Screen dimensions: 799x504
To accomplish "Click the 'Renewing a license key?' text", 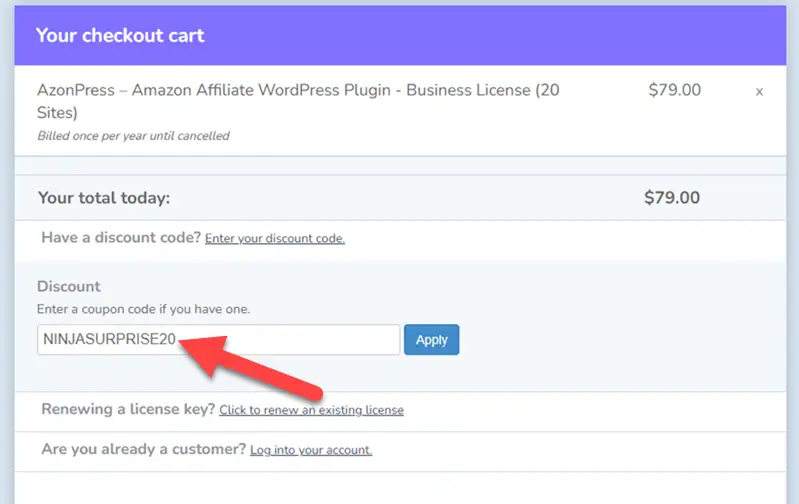I will tap(128, 409).
